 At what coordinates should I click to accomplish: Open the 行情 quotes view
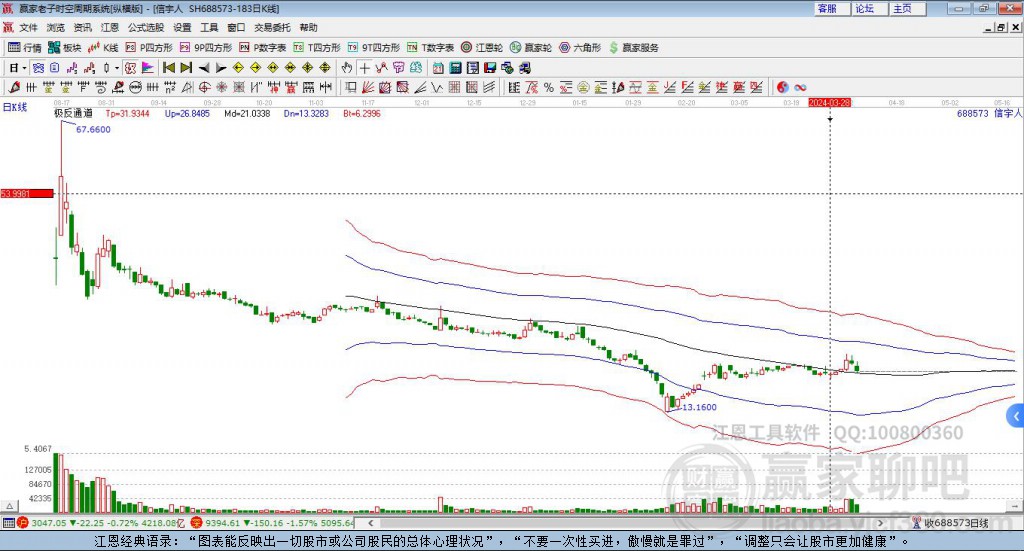pos(24,48)
